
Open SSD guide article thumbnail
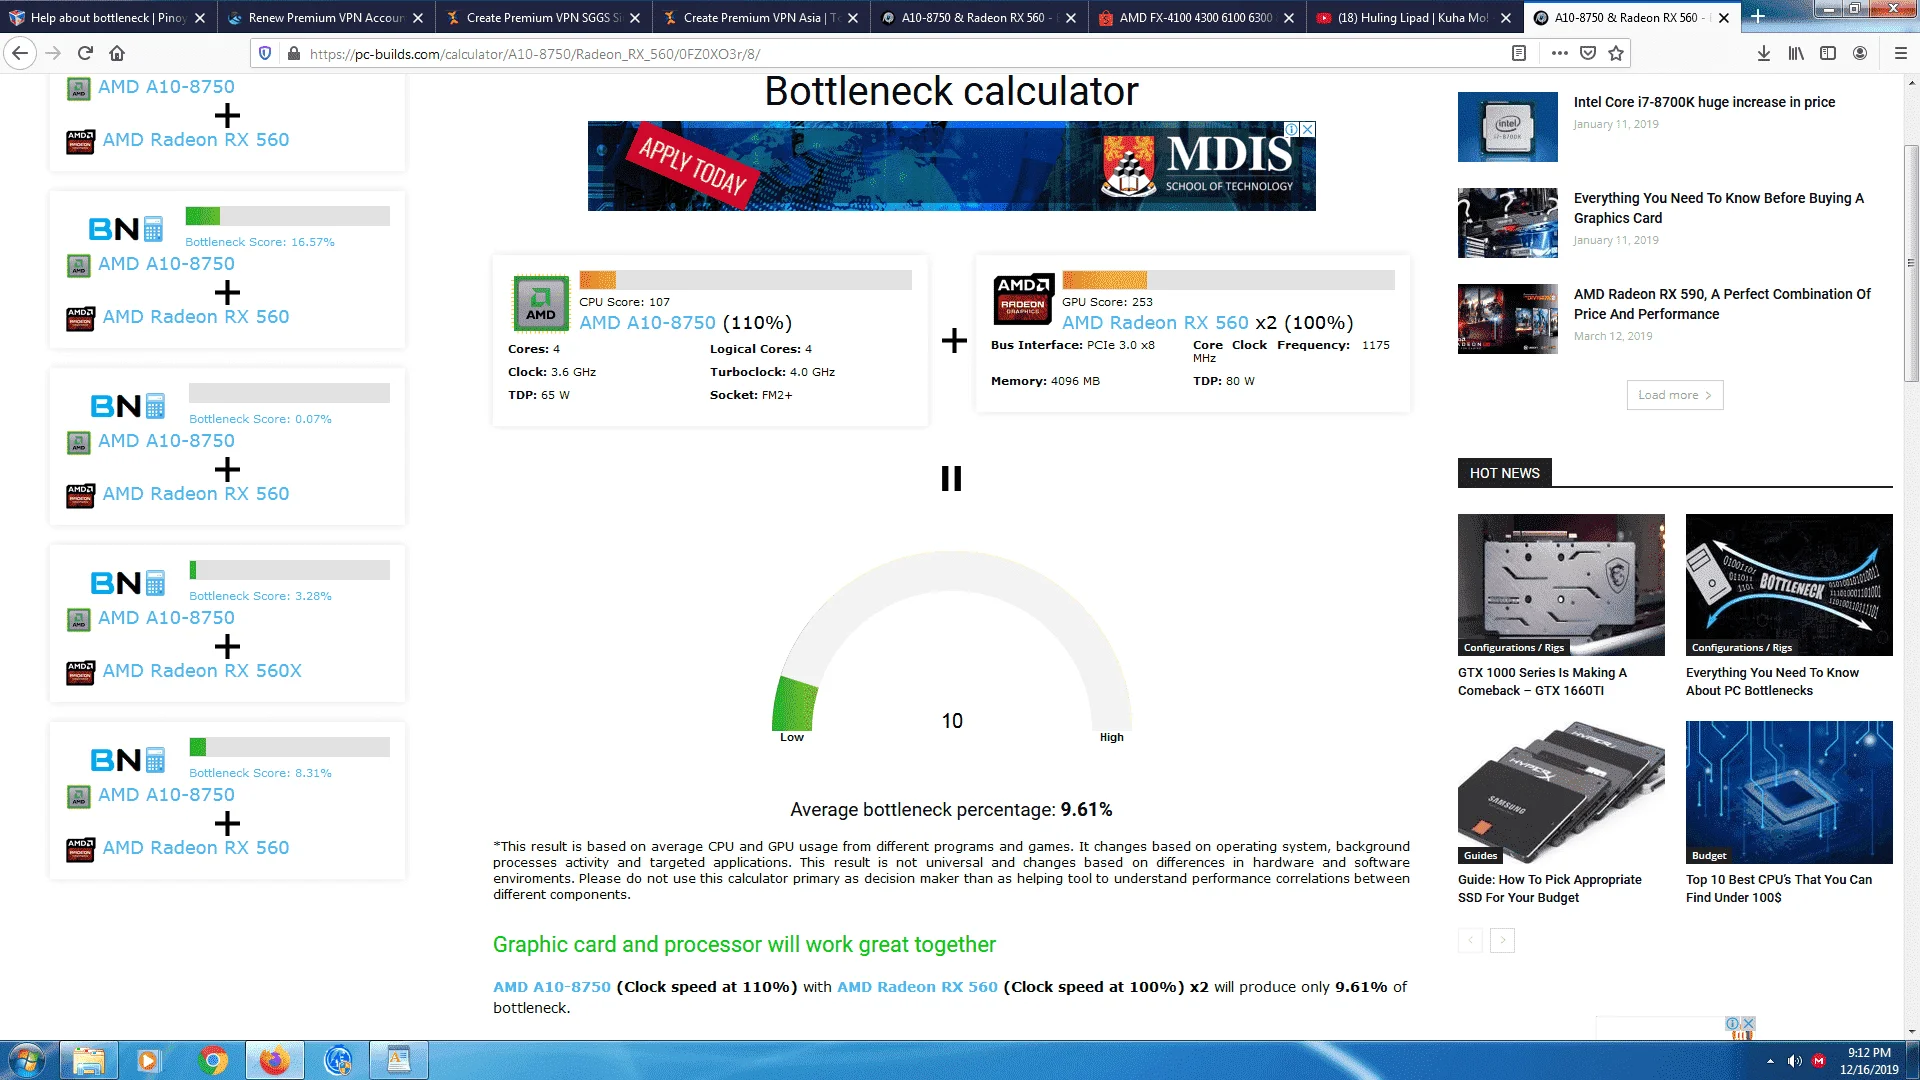click(1561, 792)
